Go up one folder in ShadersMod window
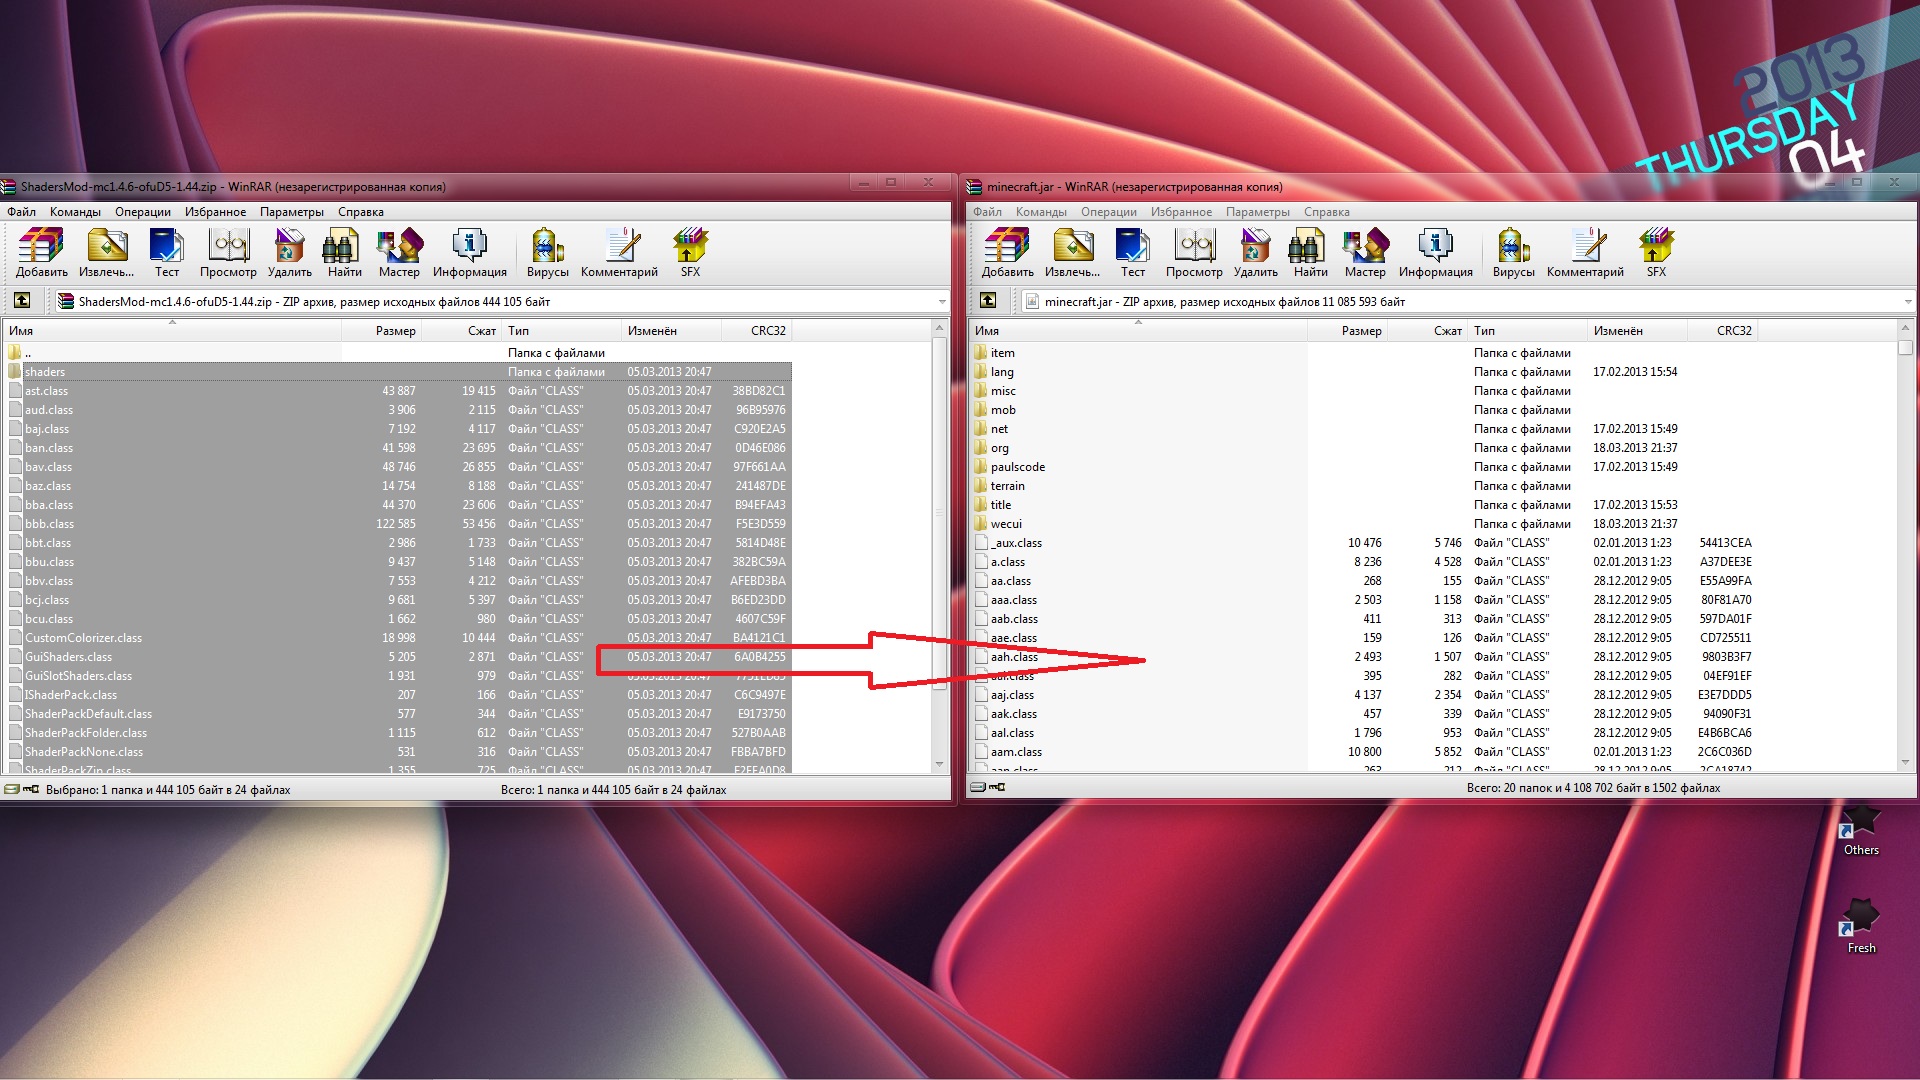The width and height of the screenshot is (1920, 1080). [x=22, y=300]
